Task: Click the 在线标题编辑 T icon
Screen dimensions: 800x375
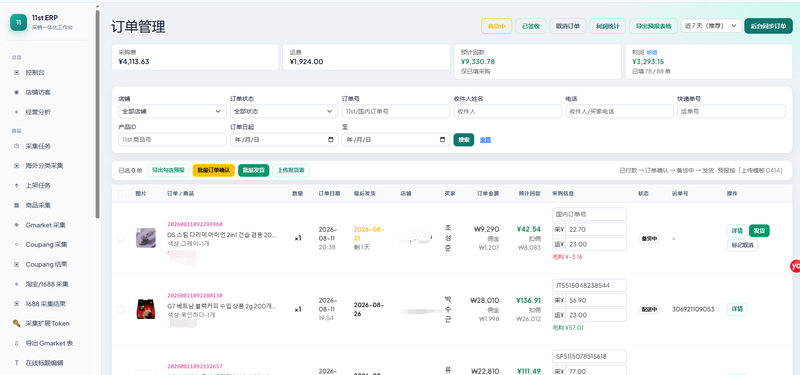Action: pos(16,363)
